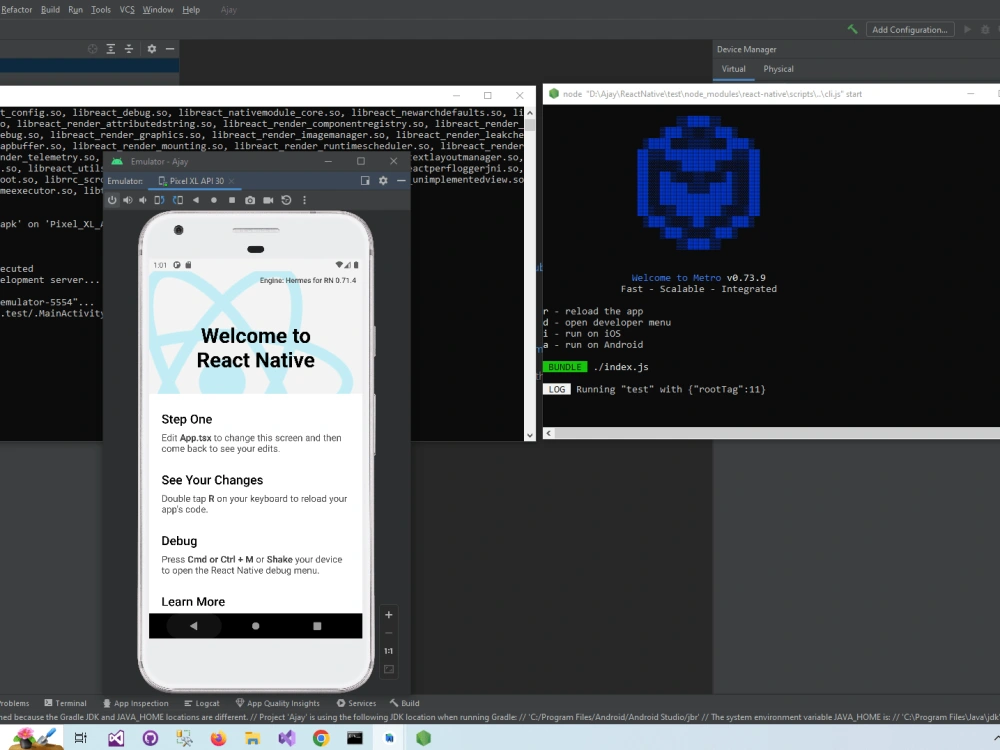Capture a screenshot with the camera icon

tap(250, 199)
